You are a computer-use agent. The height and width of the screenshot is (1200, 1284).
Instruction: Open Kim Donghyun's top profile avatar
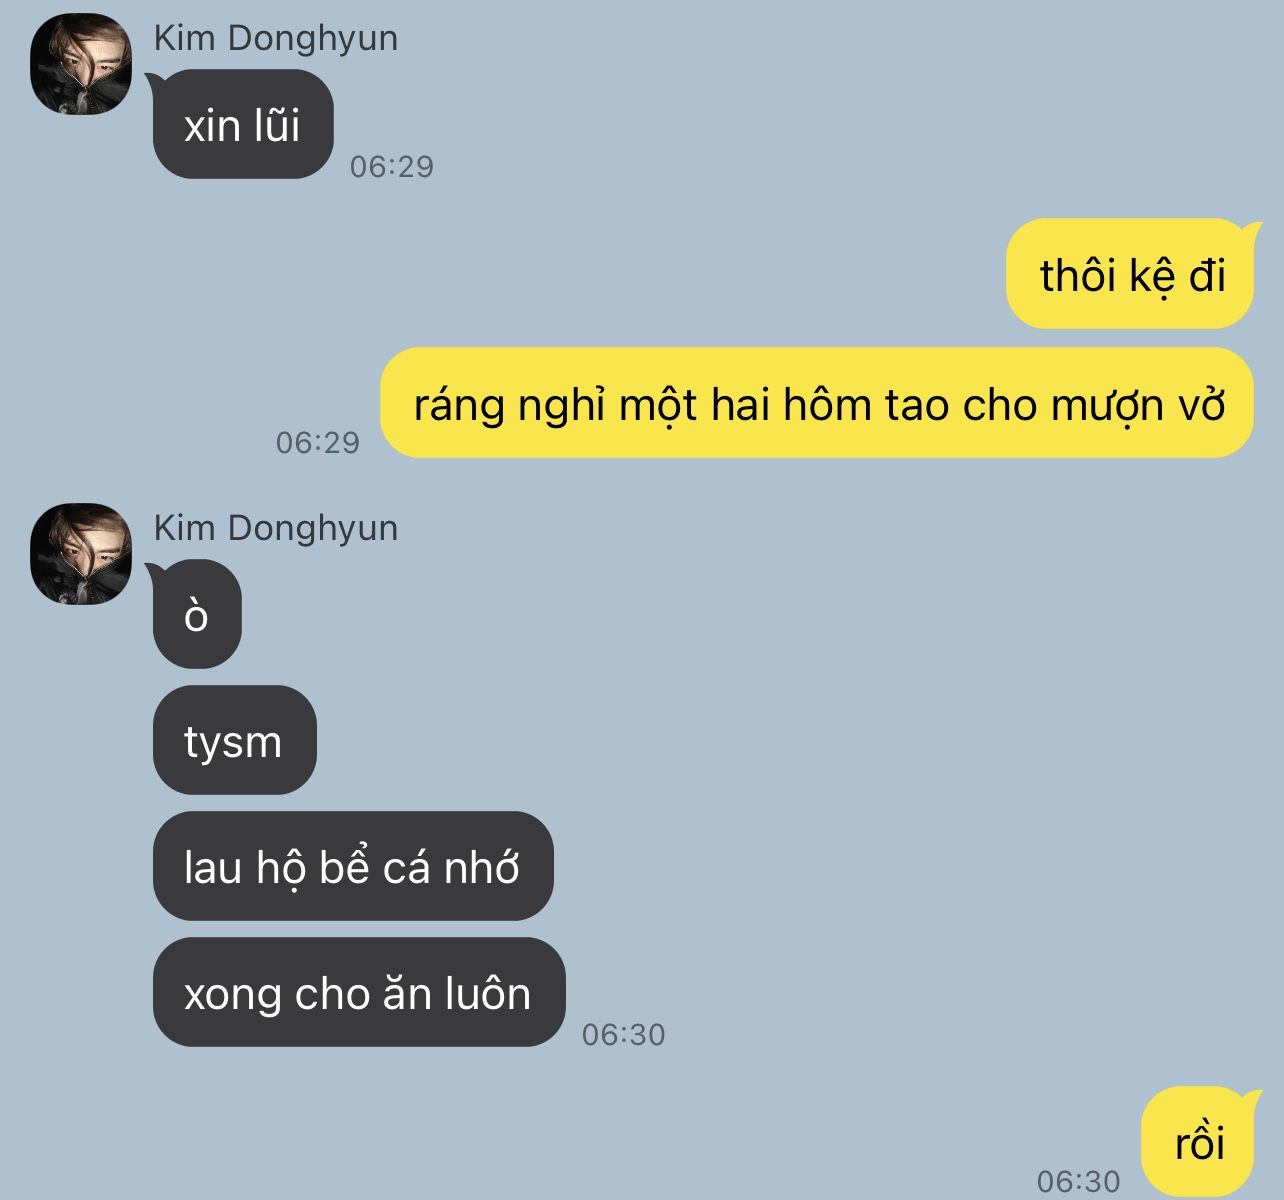tap(81, 64)
